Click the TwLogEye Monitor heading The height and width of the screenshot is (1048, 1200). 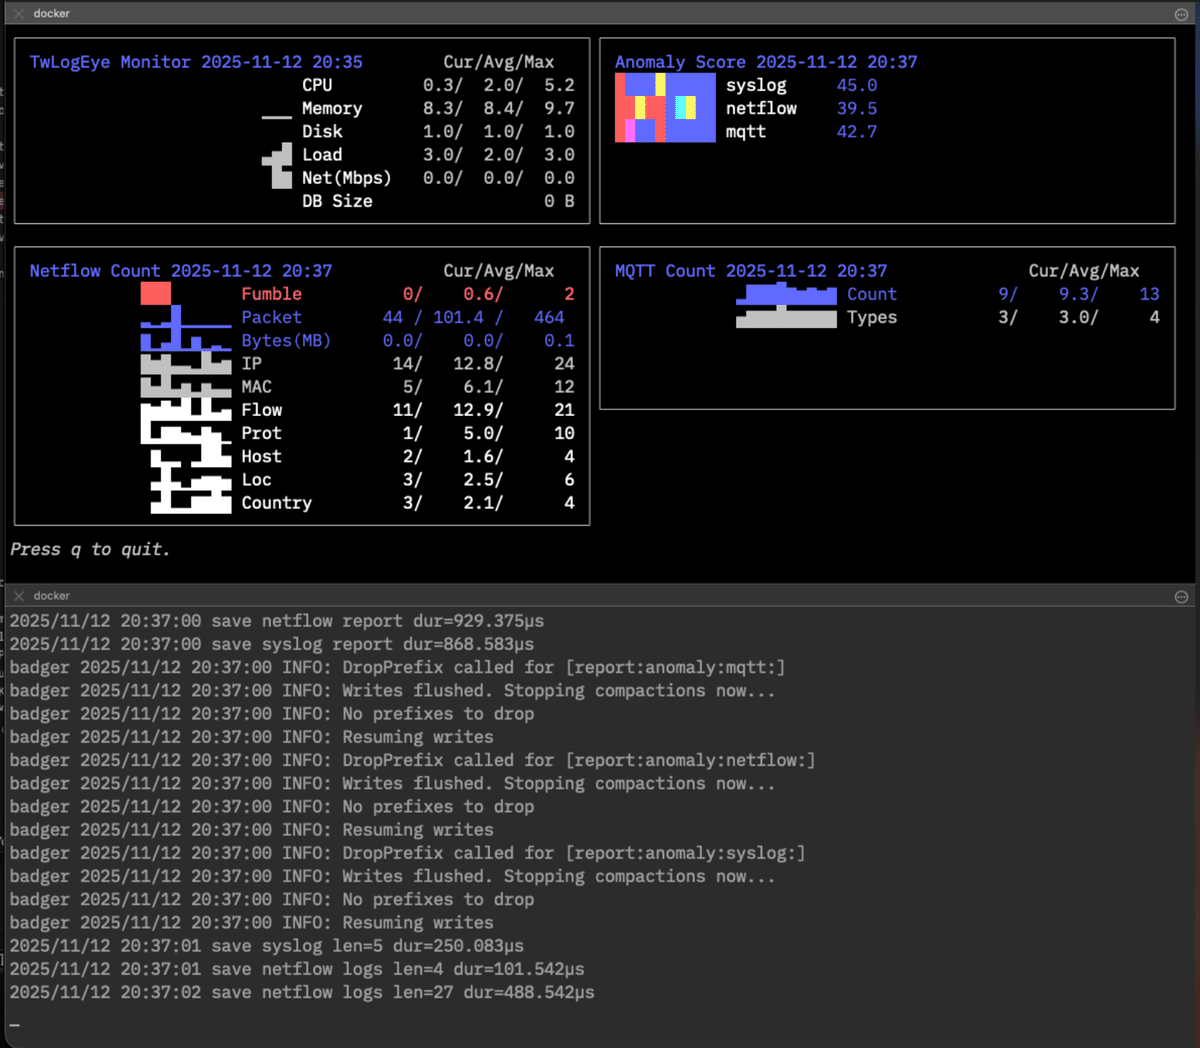click(196, 62)
